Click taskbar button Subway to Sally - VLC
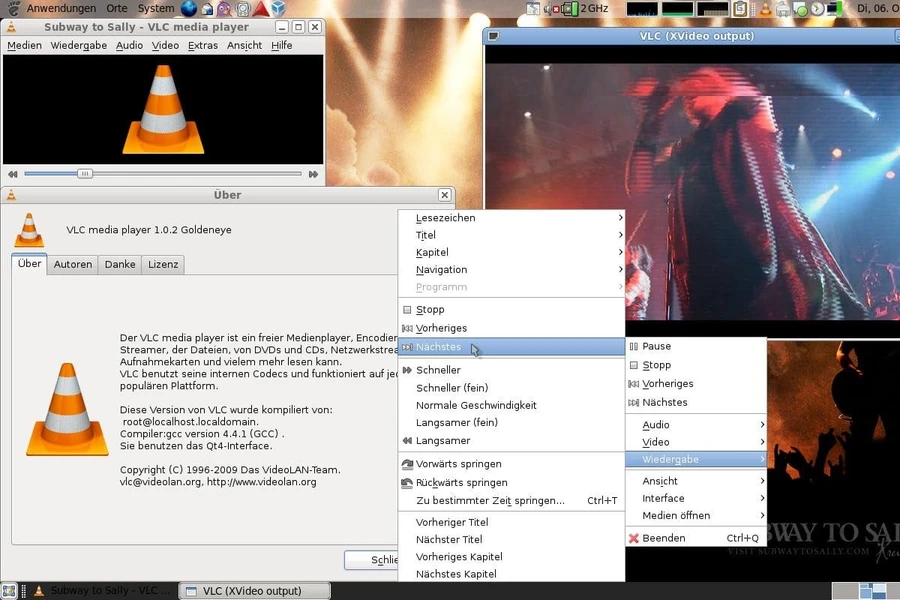Screen dimensions: 900x600 coord(103,591)
